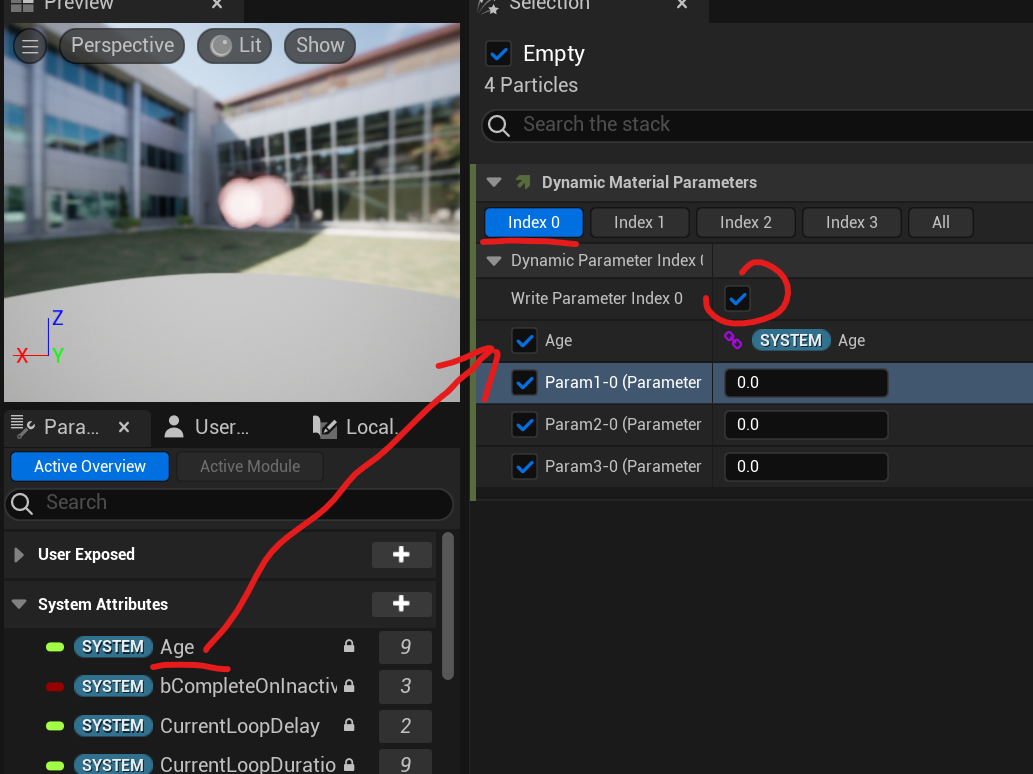Image resolution: width=1033 pixels, height=774 pixels.
Task: Switch to the User Parameters tab
Action: (x=208, y=427)
